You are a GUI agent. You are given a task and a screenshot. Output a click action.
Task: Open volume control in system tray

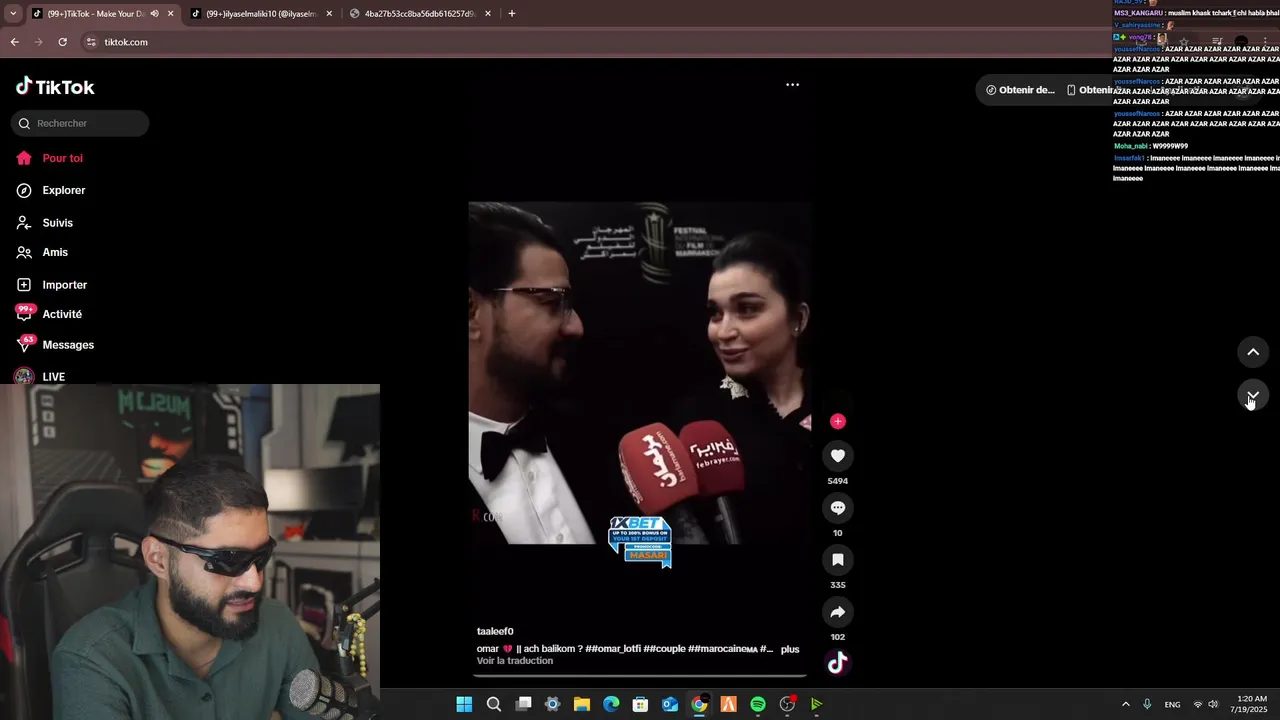(1213, 704)
